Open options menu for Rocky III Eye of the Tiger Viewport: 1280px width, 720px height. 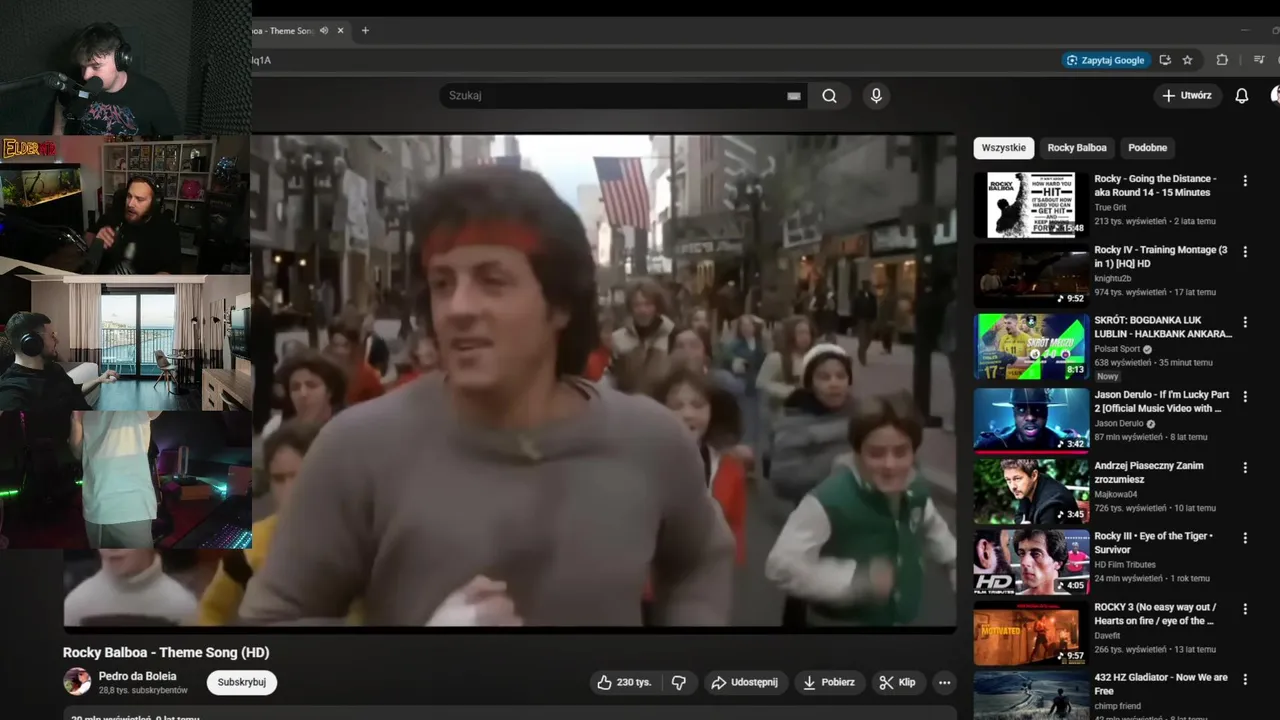1245,538
